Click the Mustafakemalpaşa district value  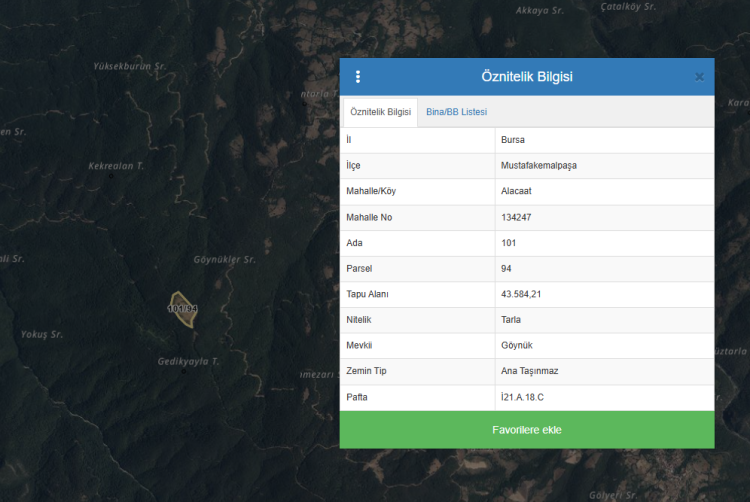click(x=539, y=166)
